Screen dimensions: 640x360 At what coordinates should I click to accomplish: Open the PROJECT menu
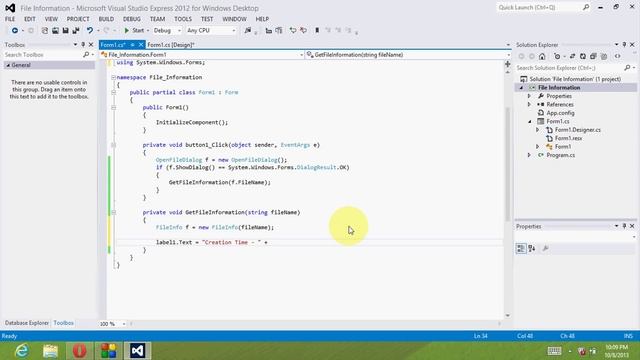click(x=78, y=19)
